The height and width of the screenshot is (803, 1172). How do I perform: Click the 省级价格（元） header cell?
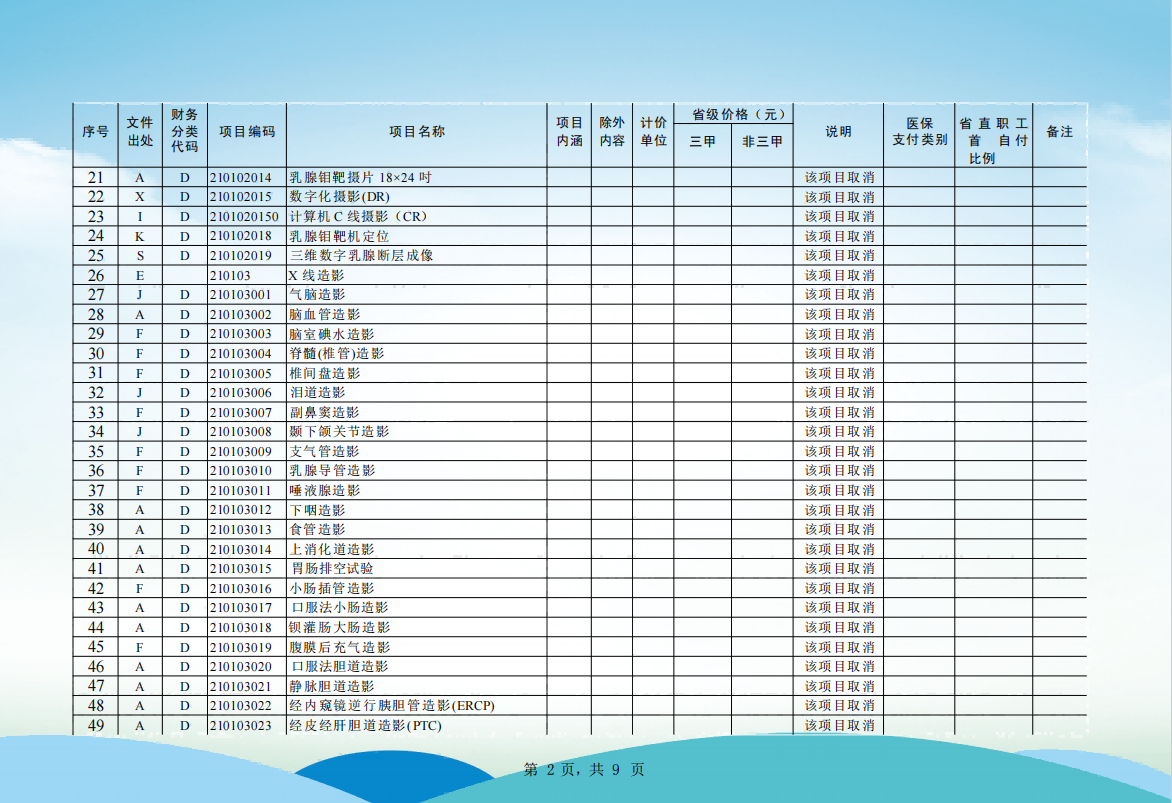point(733,114)
